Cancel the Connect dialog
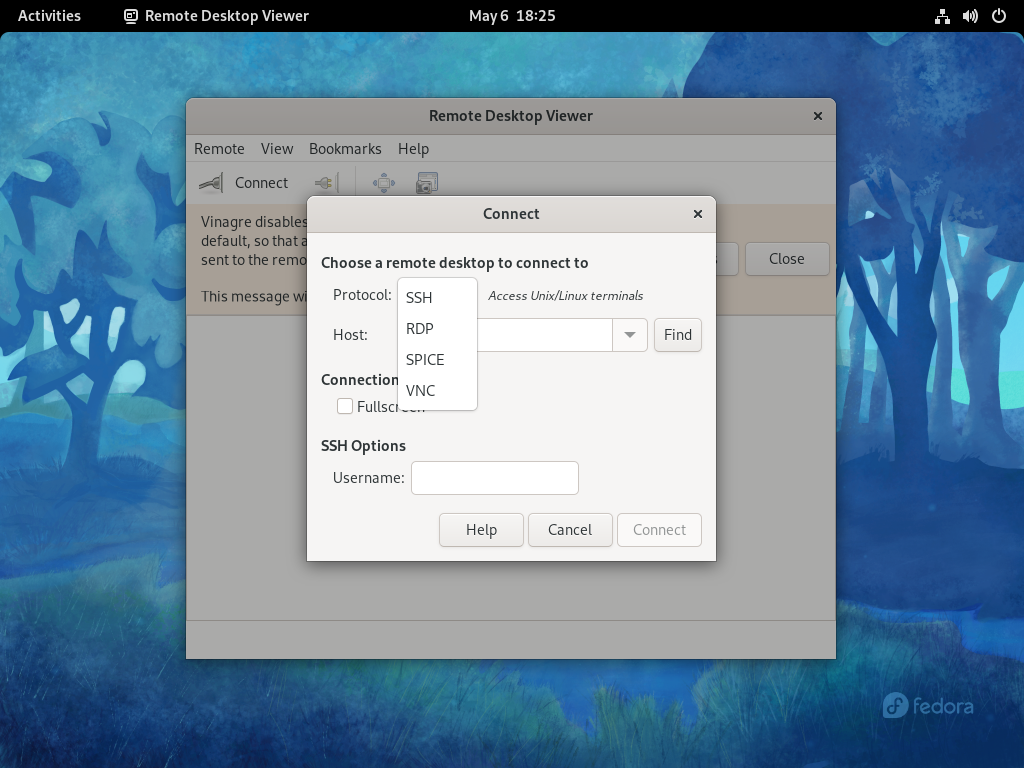This screenshot has width=1024, height=768. [x=570, y=530]
